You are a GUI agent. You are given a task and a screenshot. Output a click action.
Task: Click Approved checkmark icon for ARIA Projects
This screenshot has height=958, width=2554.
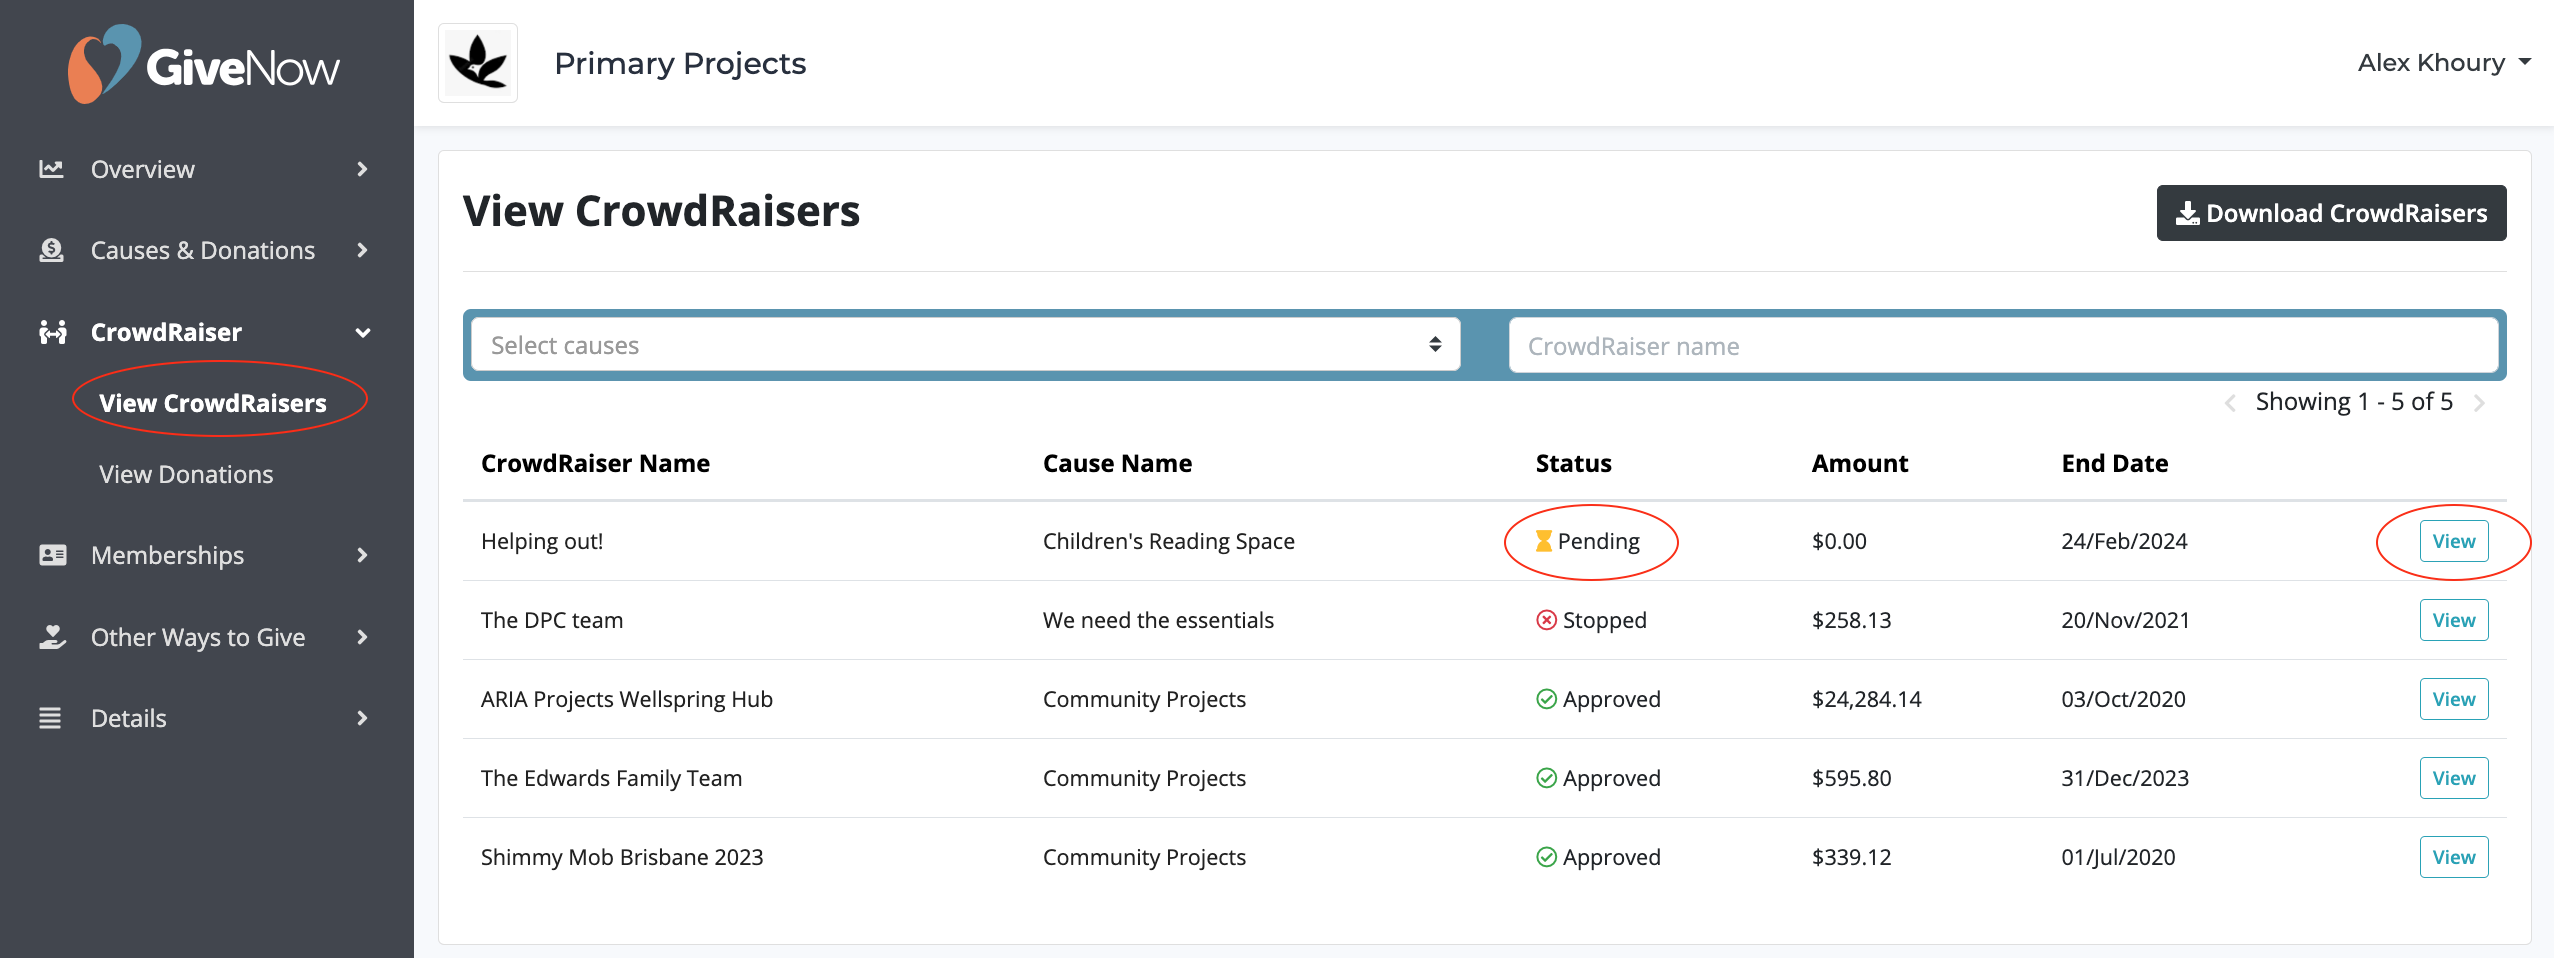coord(1546,699)
